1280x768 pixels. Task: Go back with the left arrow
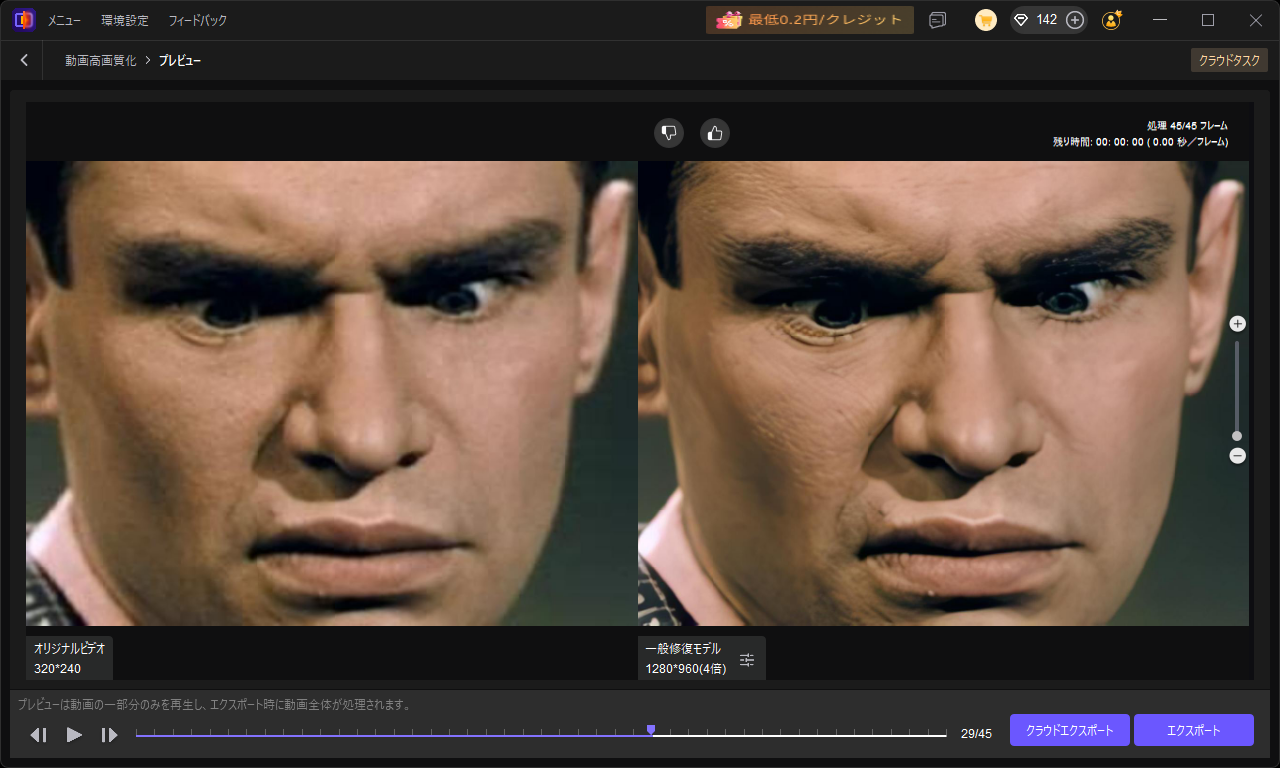(24, 61)
